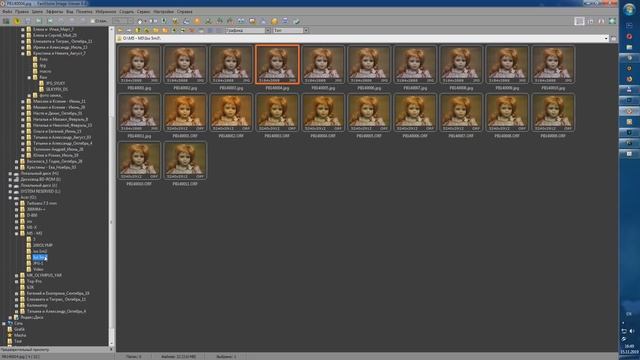The height and width of the screenshot is (360, 640).
Task: Expand the SYSTEM RESERVED drive node
Action: [10, 191]
